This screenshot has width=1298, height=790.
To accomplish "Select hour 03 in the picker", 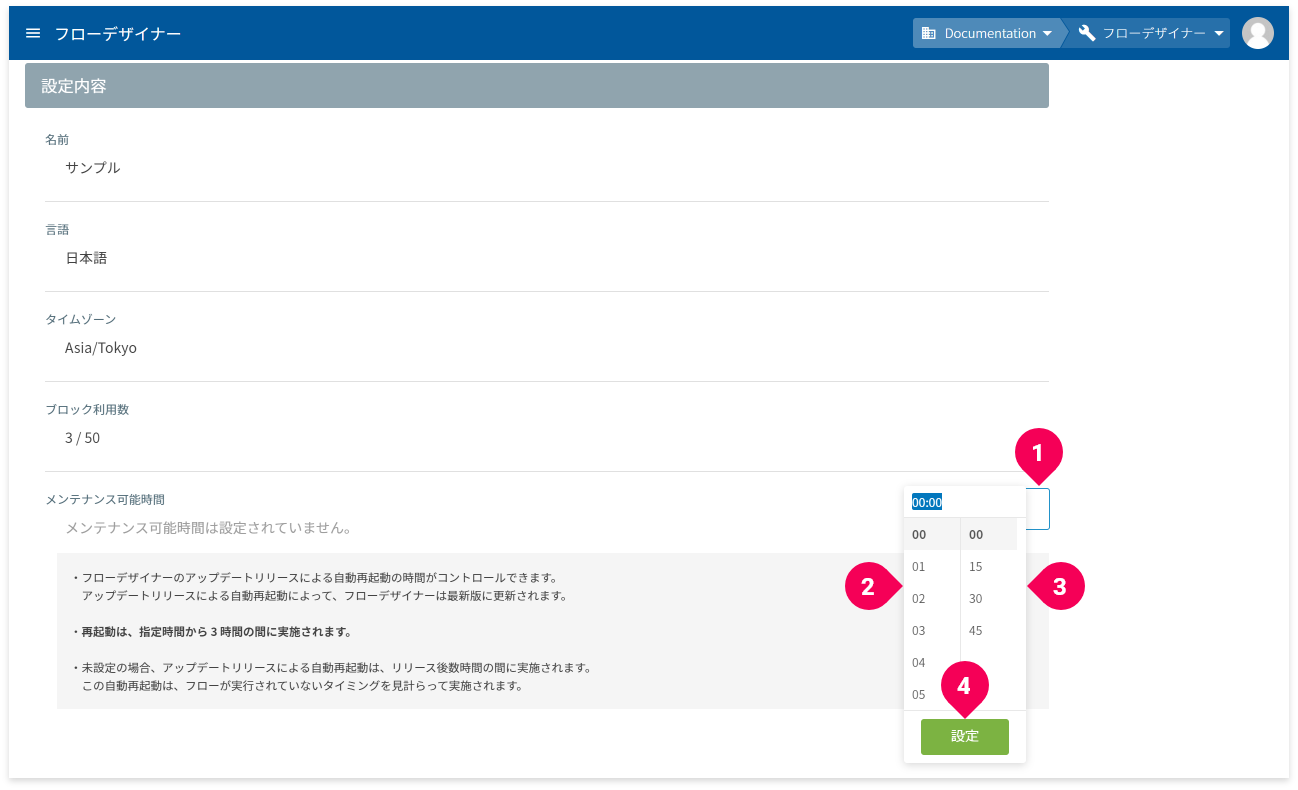I will pos(932,630).
